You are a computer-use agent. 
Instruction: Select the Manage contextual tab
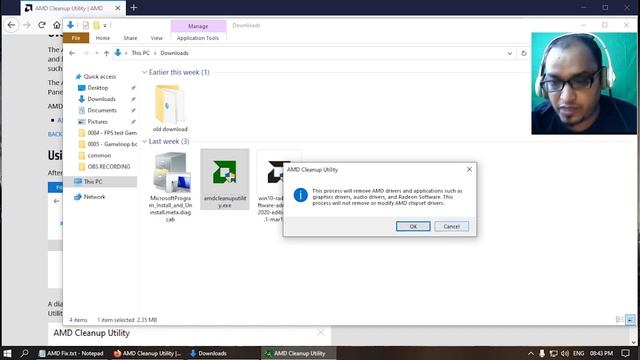click(x=198, y=26)
